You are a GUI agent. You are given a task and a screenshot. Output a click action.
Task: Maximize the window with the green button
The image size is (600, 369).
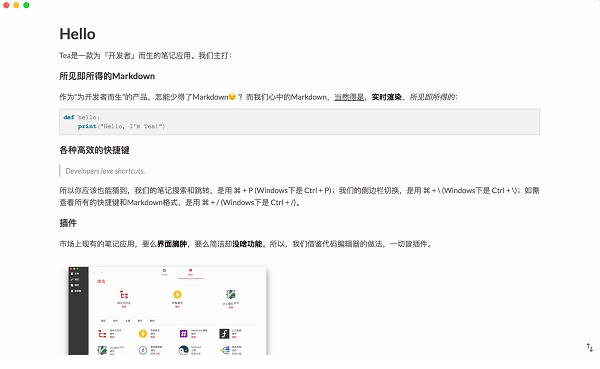(26, 5)
